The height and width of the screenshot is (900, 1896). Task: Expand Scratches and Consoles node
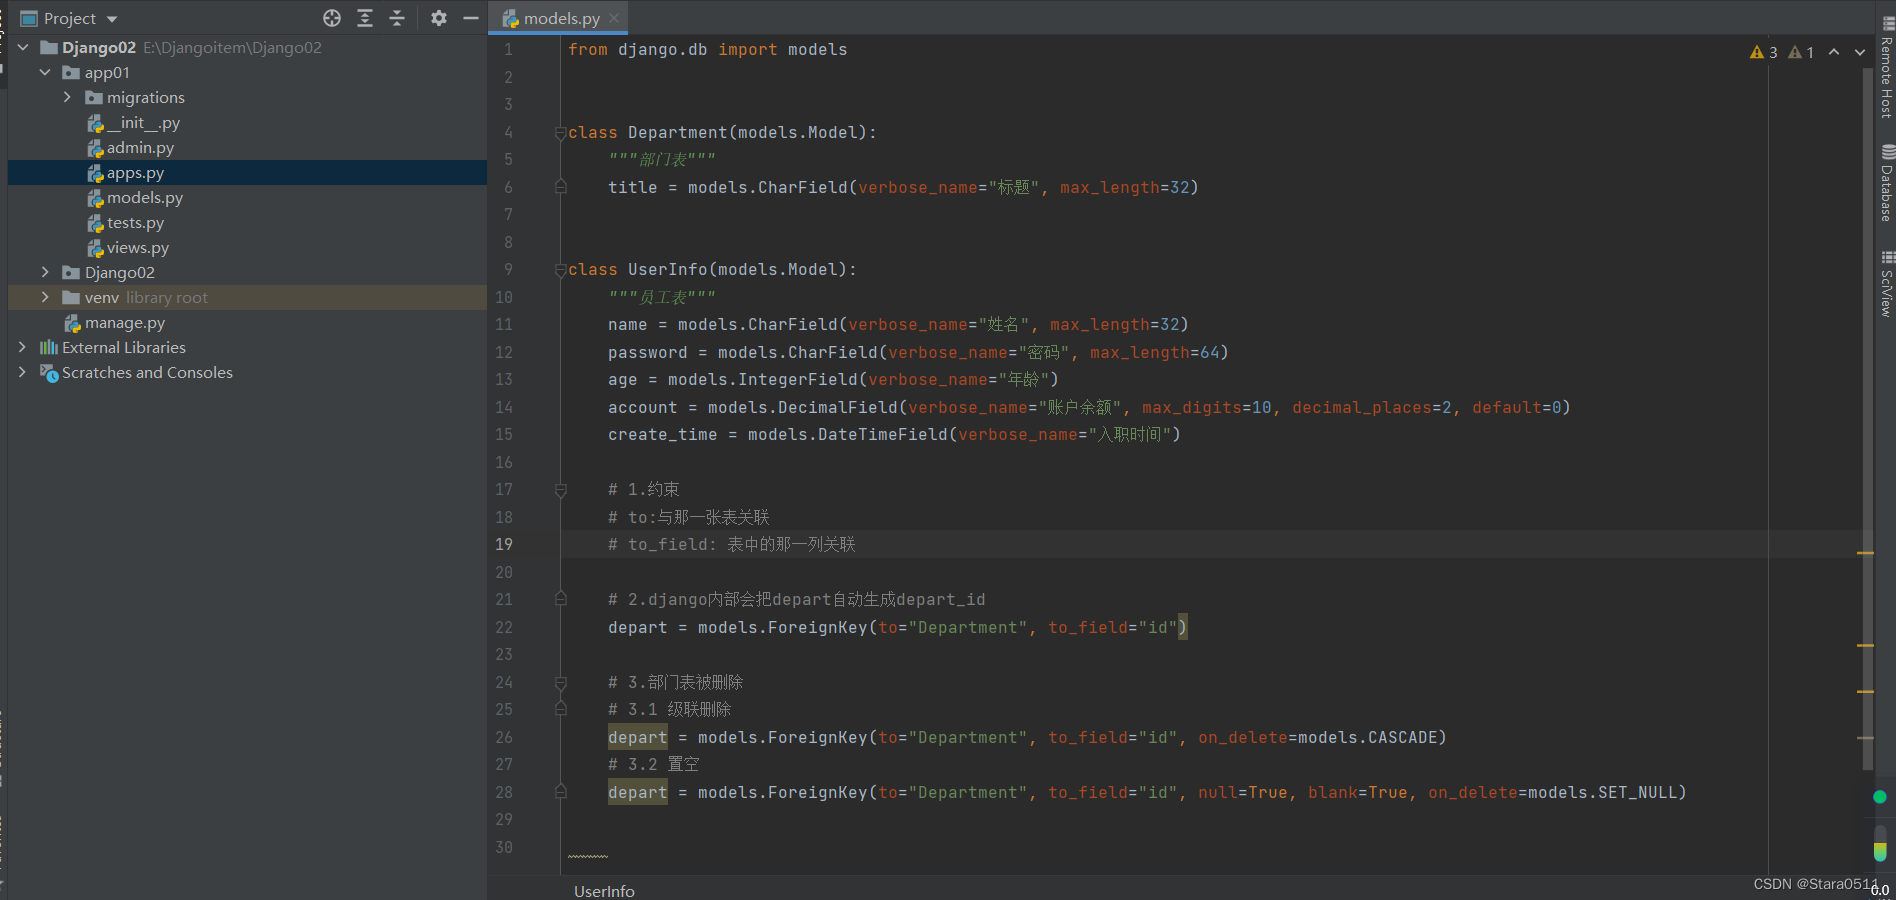tap(23, 372)
